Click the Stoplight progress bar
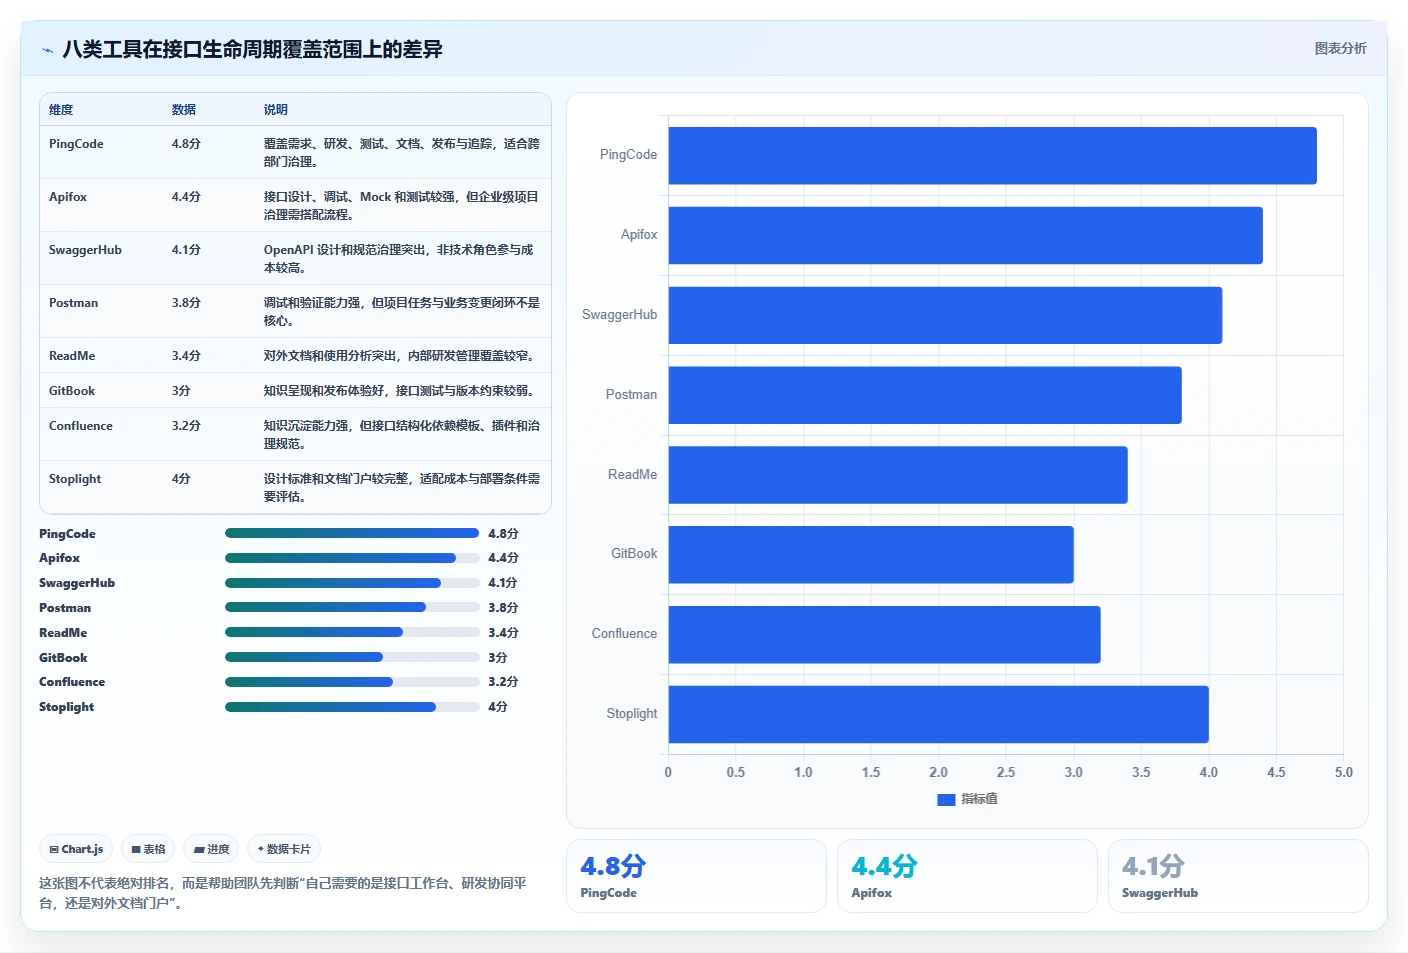Image resolution: width=1408 pixels, height=953 pixels. coord(352,707)
